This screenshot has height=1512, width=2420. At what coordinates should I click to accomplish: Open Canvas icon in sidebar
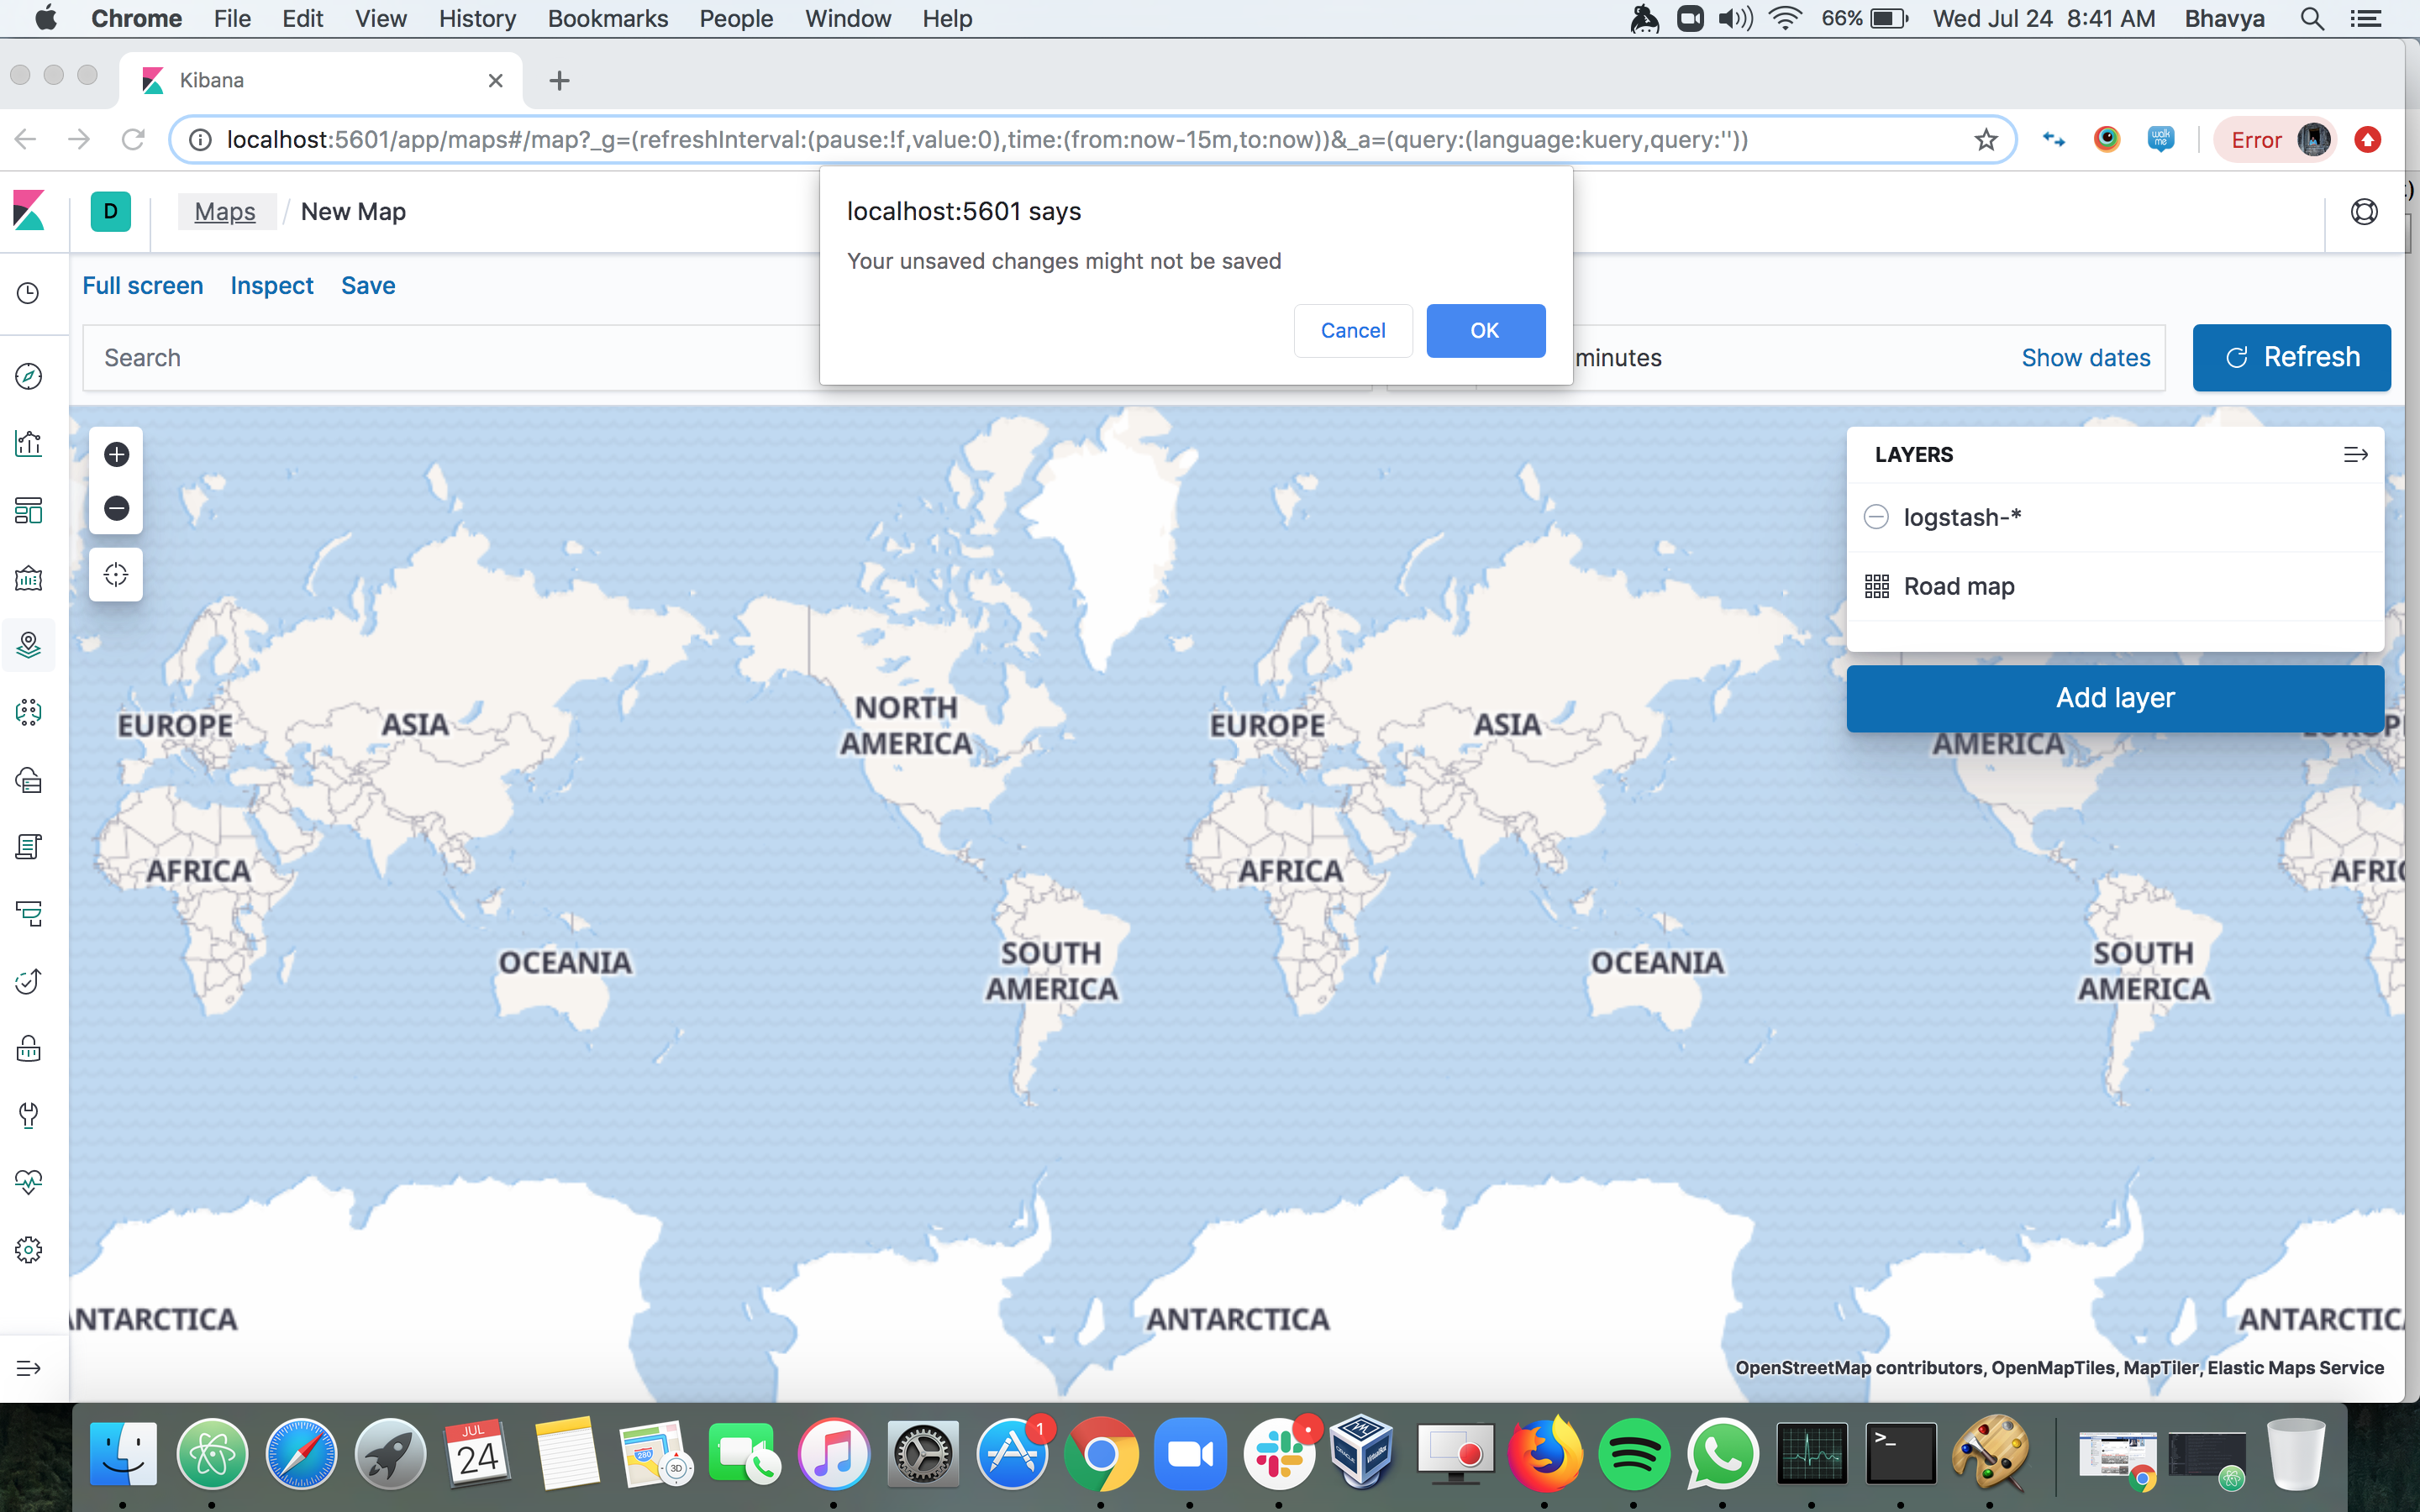(28, 577)
